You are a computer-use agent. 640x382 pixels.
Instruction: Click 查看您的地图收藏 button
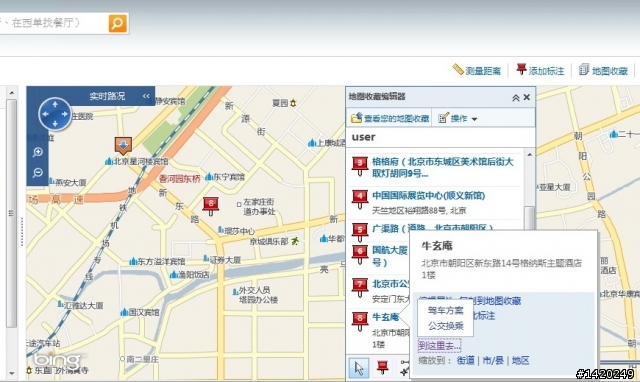pyautogui.click(x=390, y=118)
